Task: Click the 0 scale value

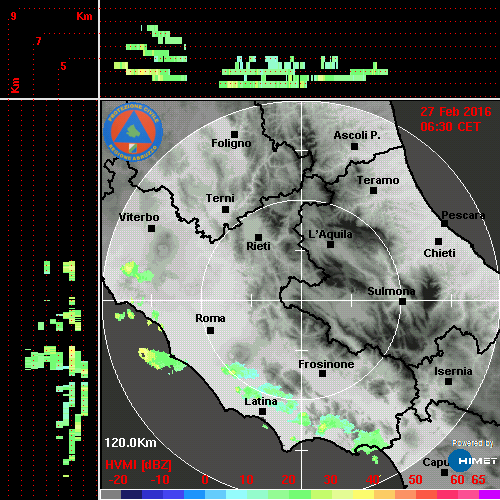Action: pos(205,480)
